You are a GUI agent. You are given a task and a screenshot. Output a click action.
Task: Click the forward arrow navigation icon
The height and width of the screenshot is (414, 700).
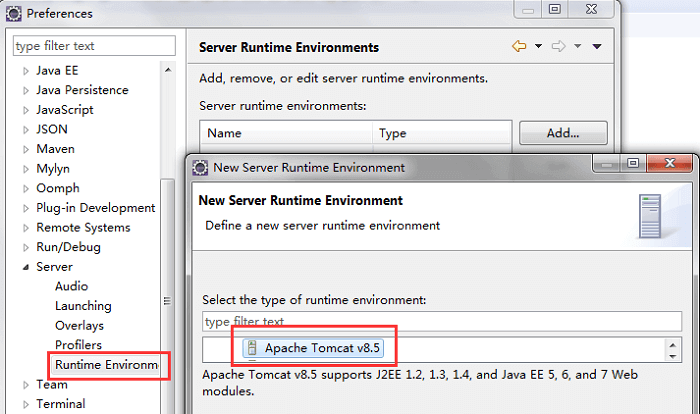(559, 47)
